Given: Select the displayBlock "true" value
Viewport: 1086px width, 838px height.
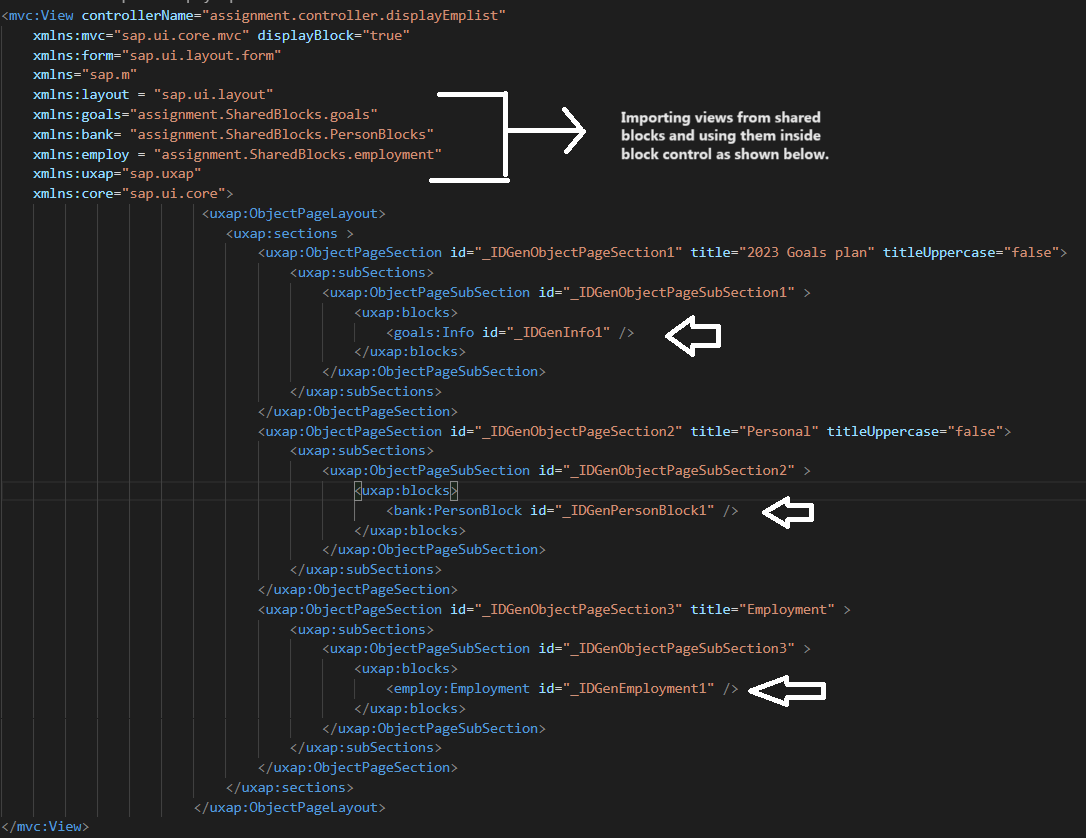Looking at the screenshot, I should coord(386,35).
